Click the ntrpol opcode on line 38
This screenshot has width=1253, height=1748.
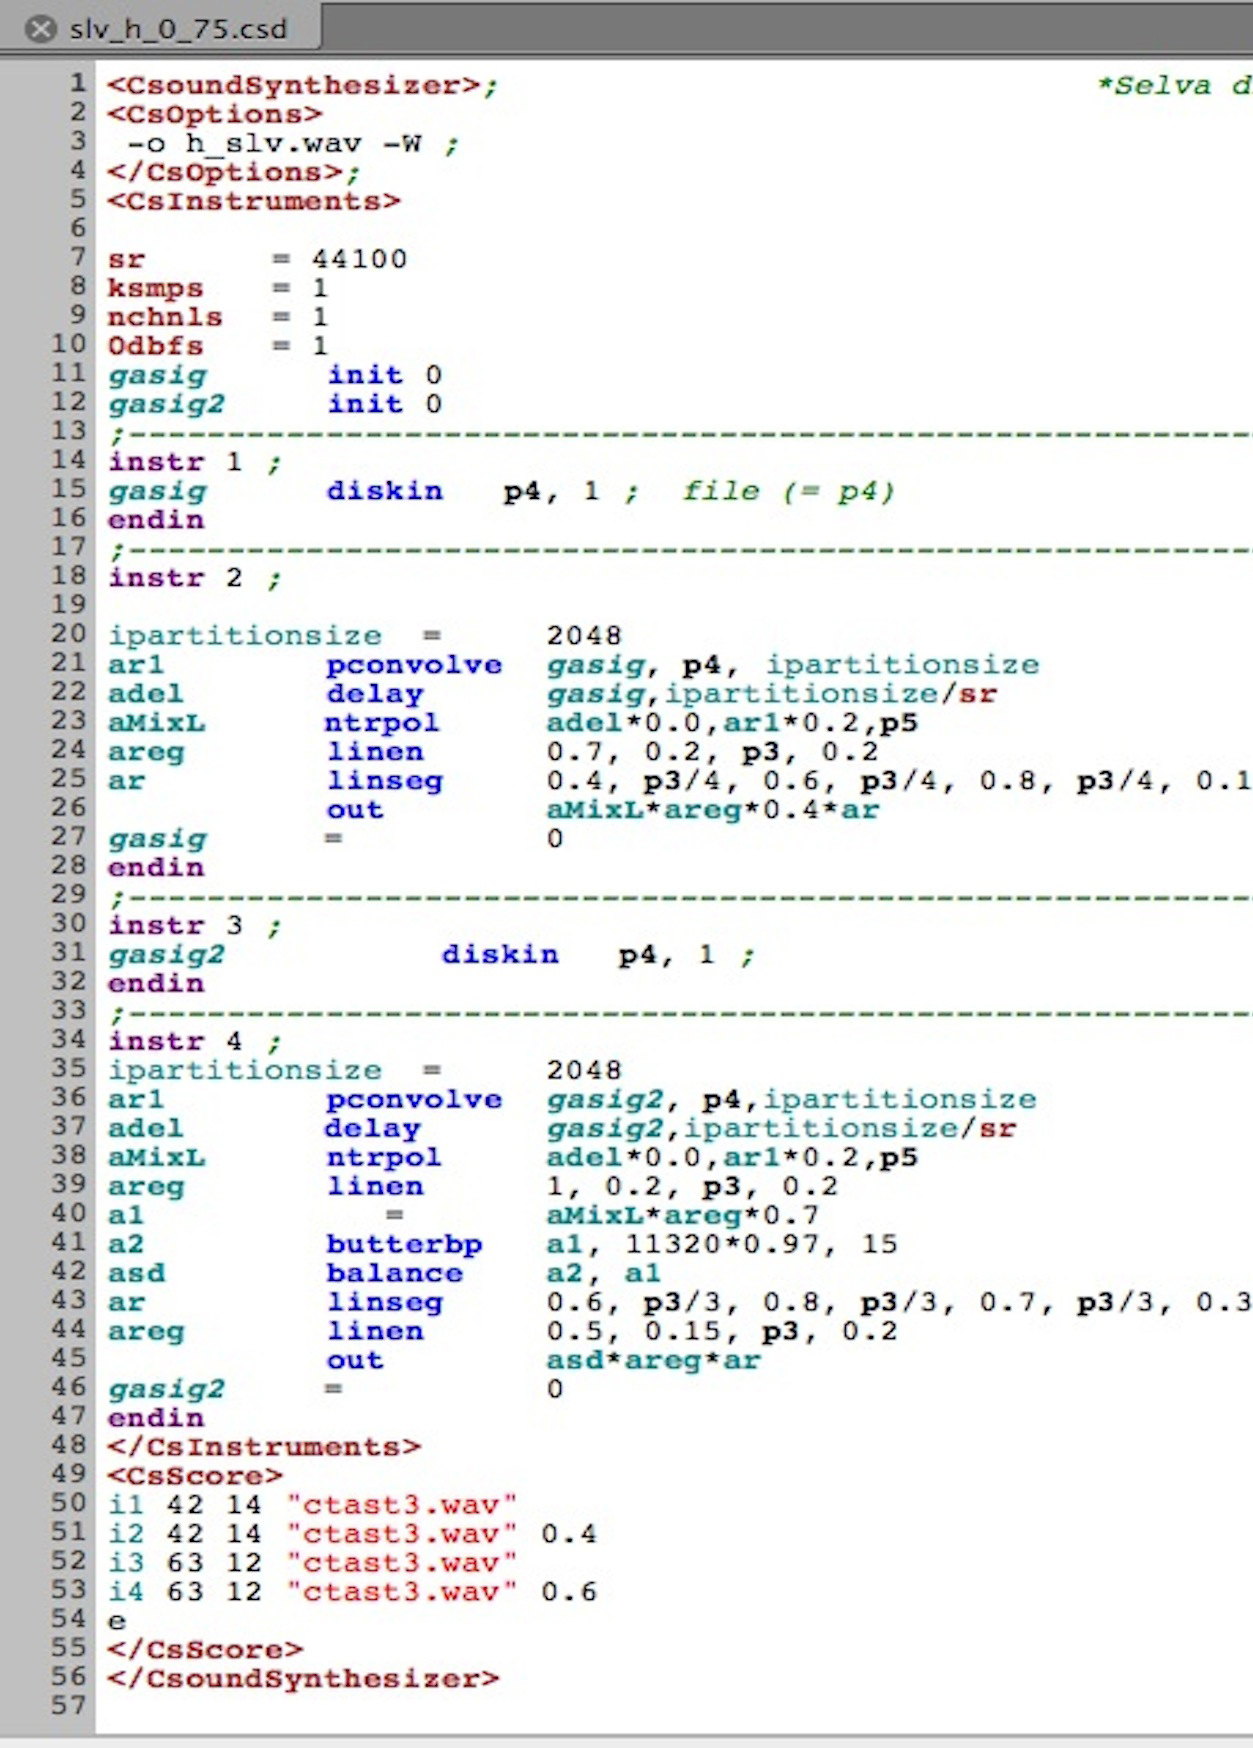(383, 1158)
